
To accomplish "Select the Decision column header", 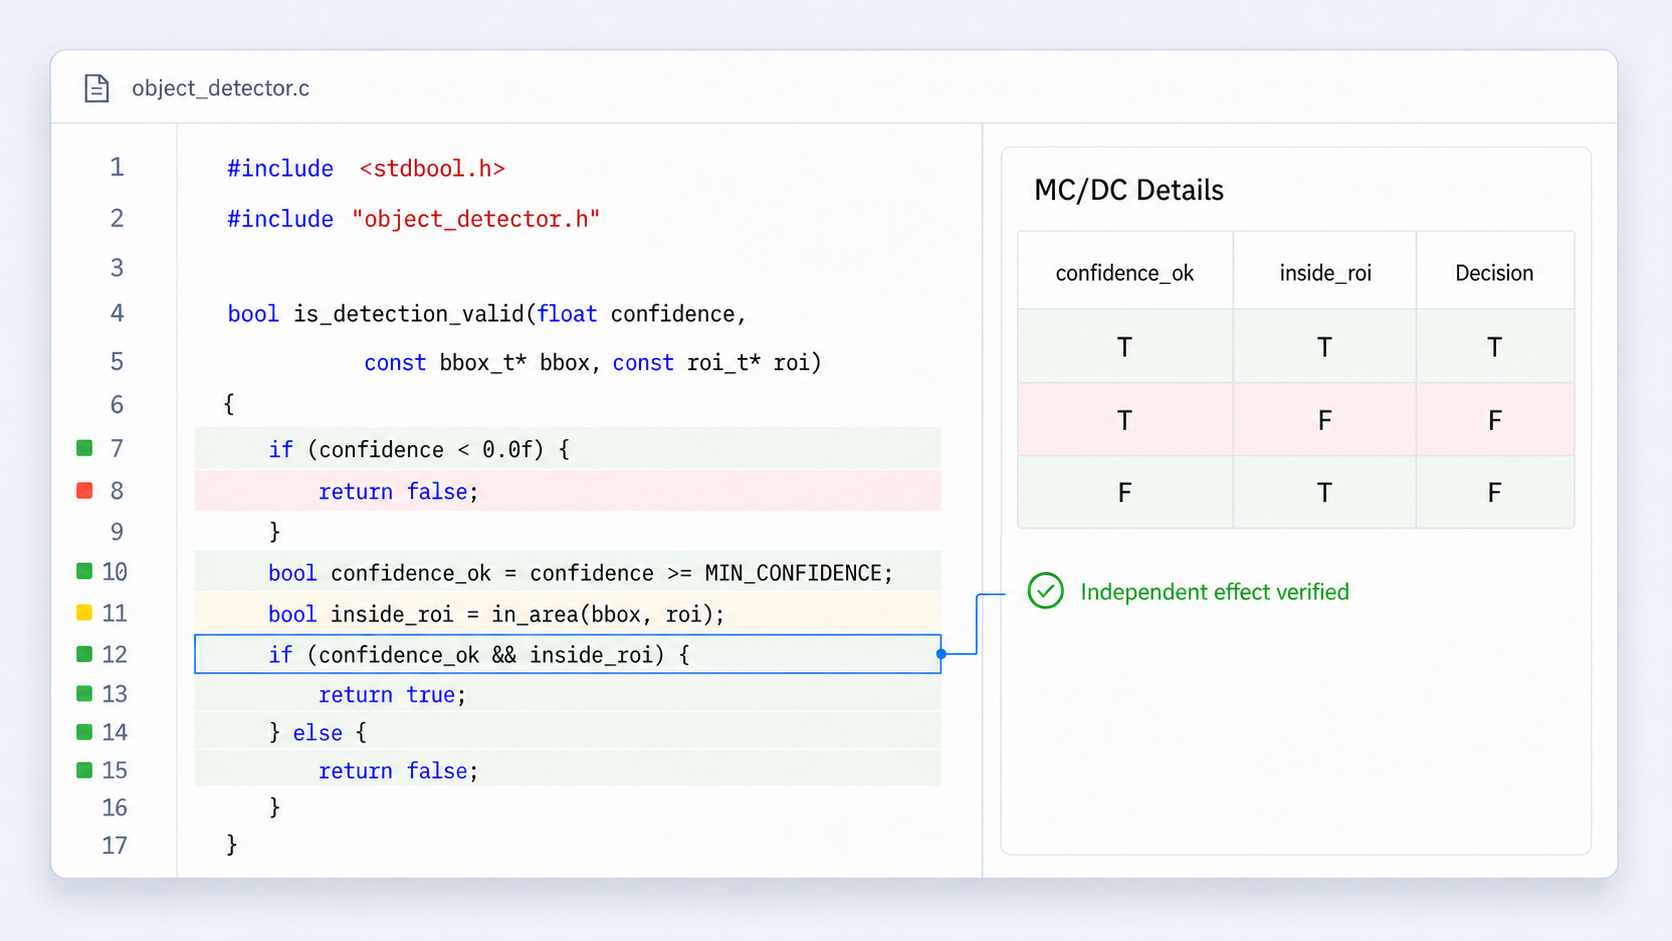I will [x=1494, y=271].
